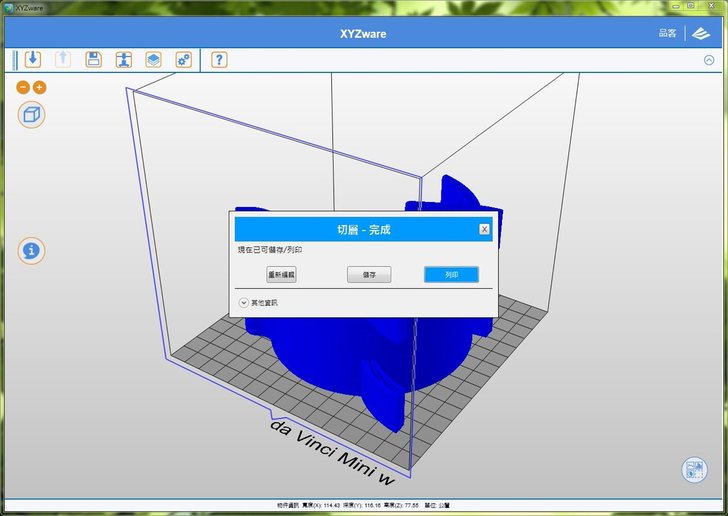
Task: Collapse the toolbar with the chevron arrow
Action: pyautogui.click(x=709, y=60)
